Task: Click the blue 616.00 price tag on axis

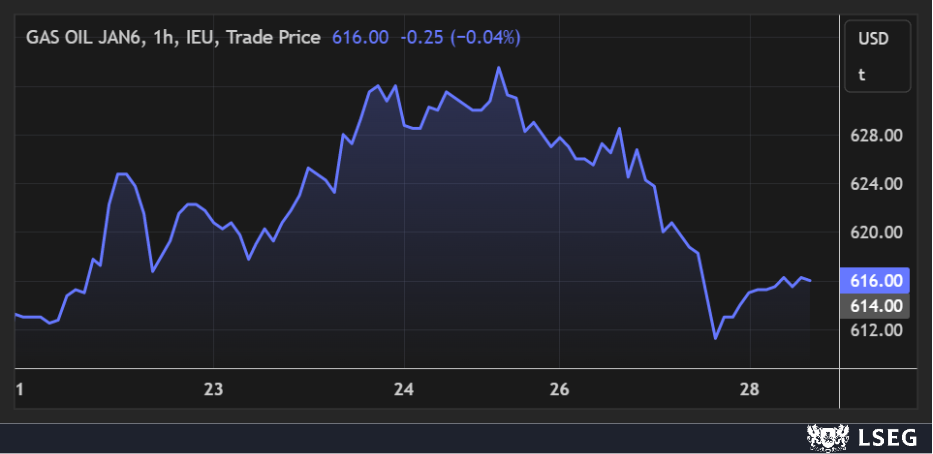Action: click(877, 282)
